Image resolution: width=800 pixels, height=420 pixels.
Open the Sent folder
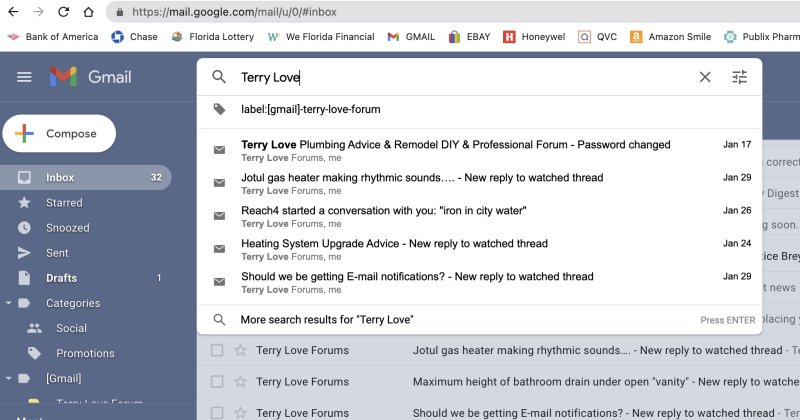tap(86, 253)
